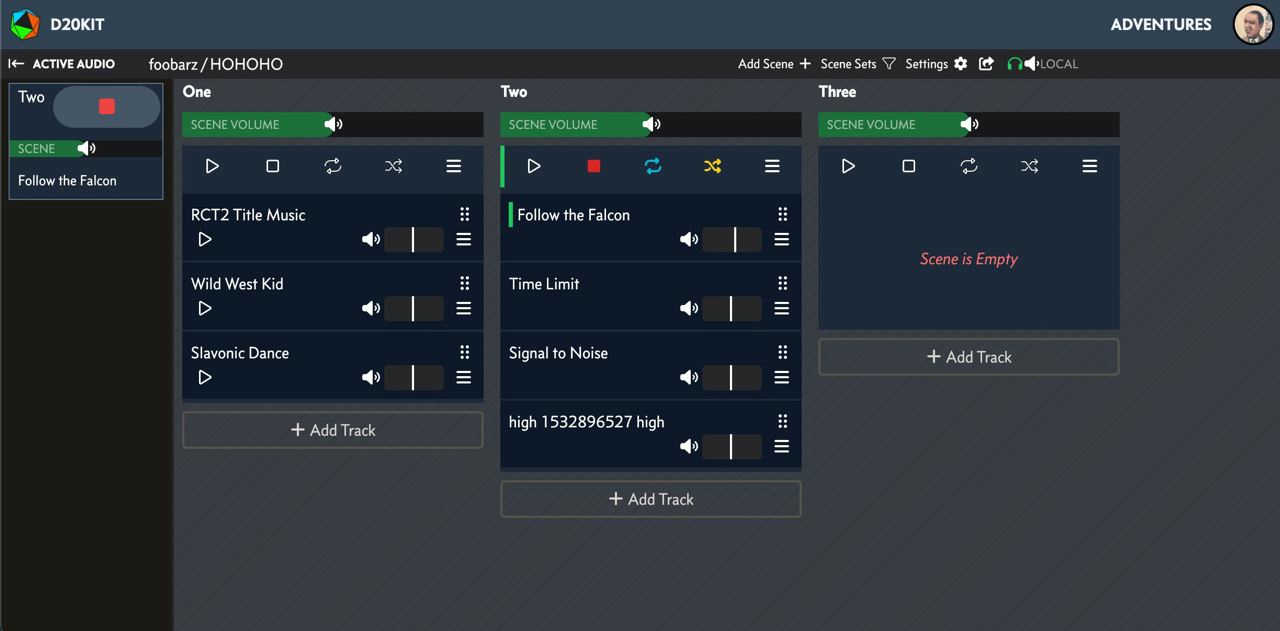Open the Slavonic Dance track options menu
This screenshot has width=1280, height=631.
[x=464, y=377]
